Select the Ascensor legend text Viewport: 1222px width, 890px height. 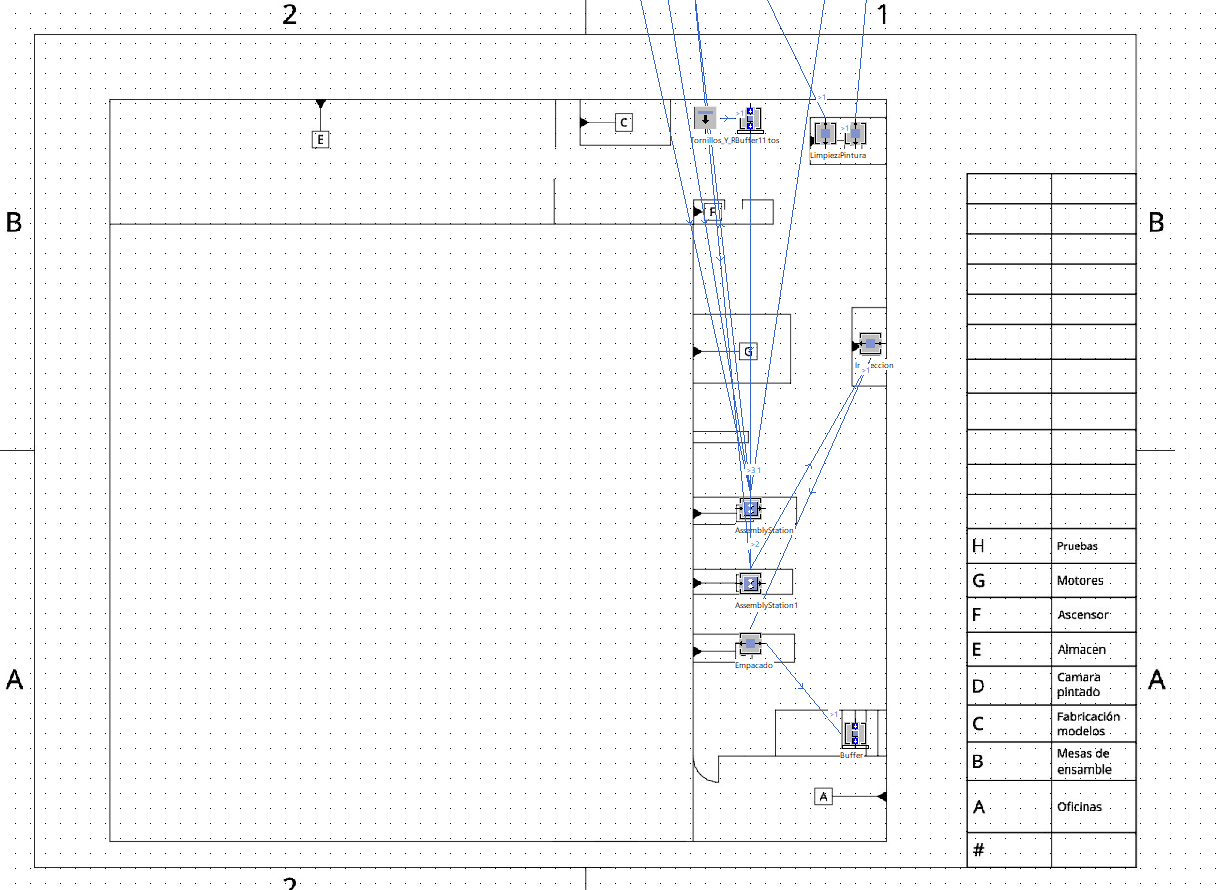pos(1083,615)
